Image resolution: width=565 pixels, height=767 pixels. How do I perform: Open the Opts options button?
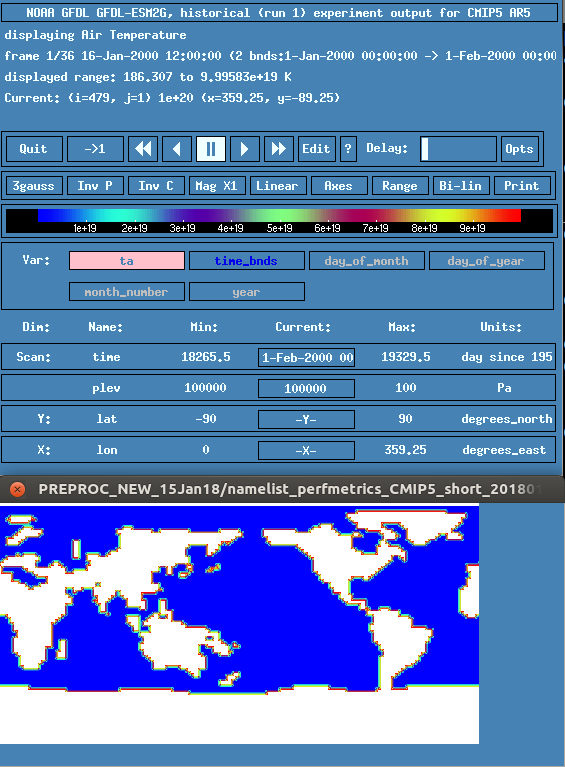click(x=520, y=149)
